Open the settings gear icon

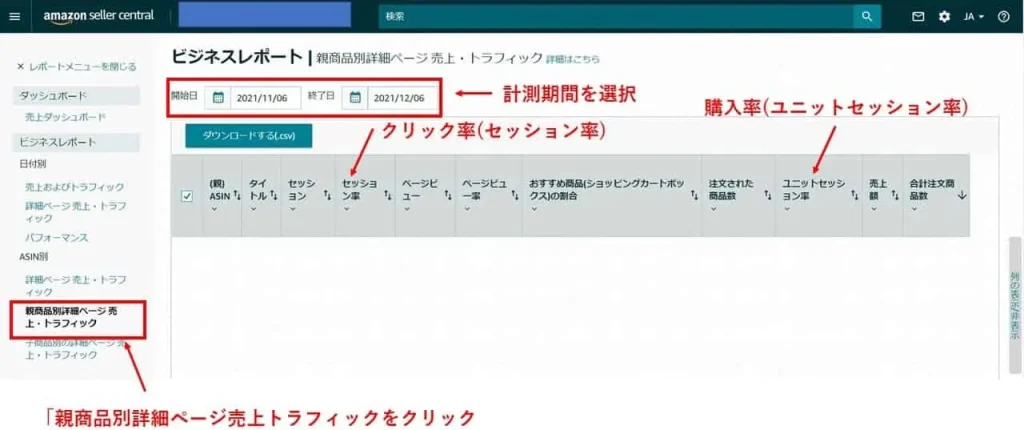944,17
